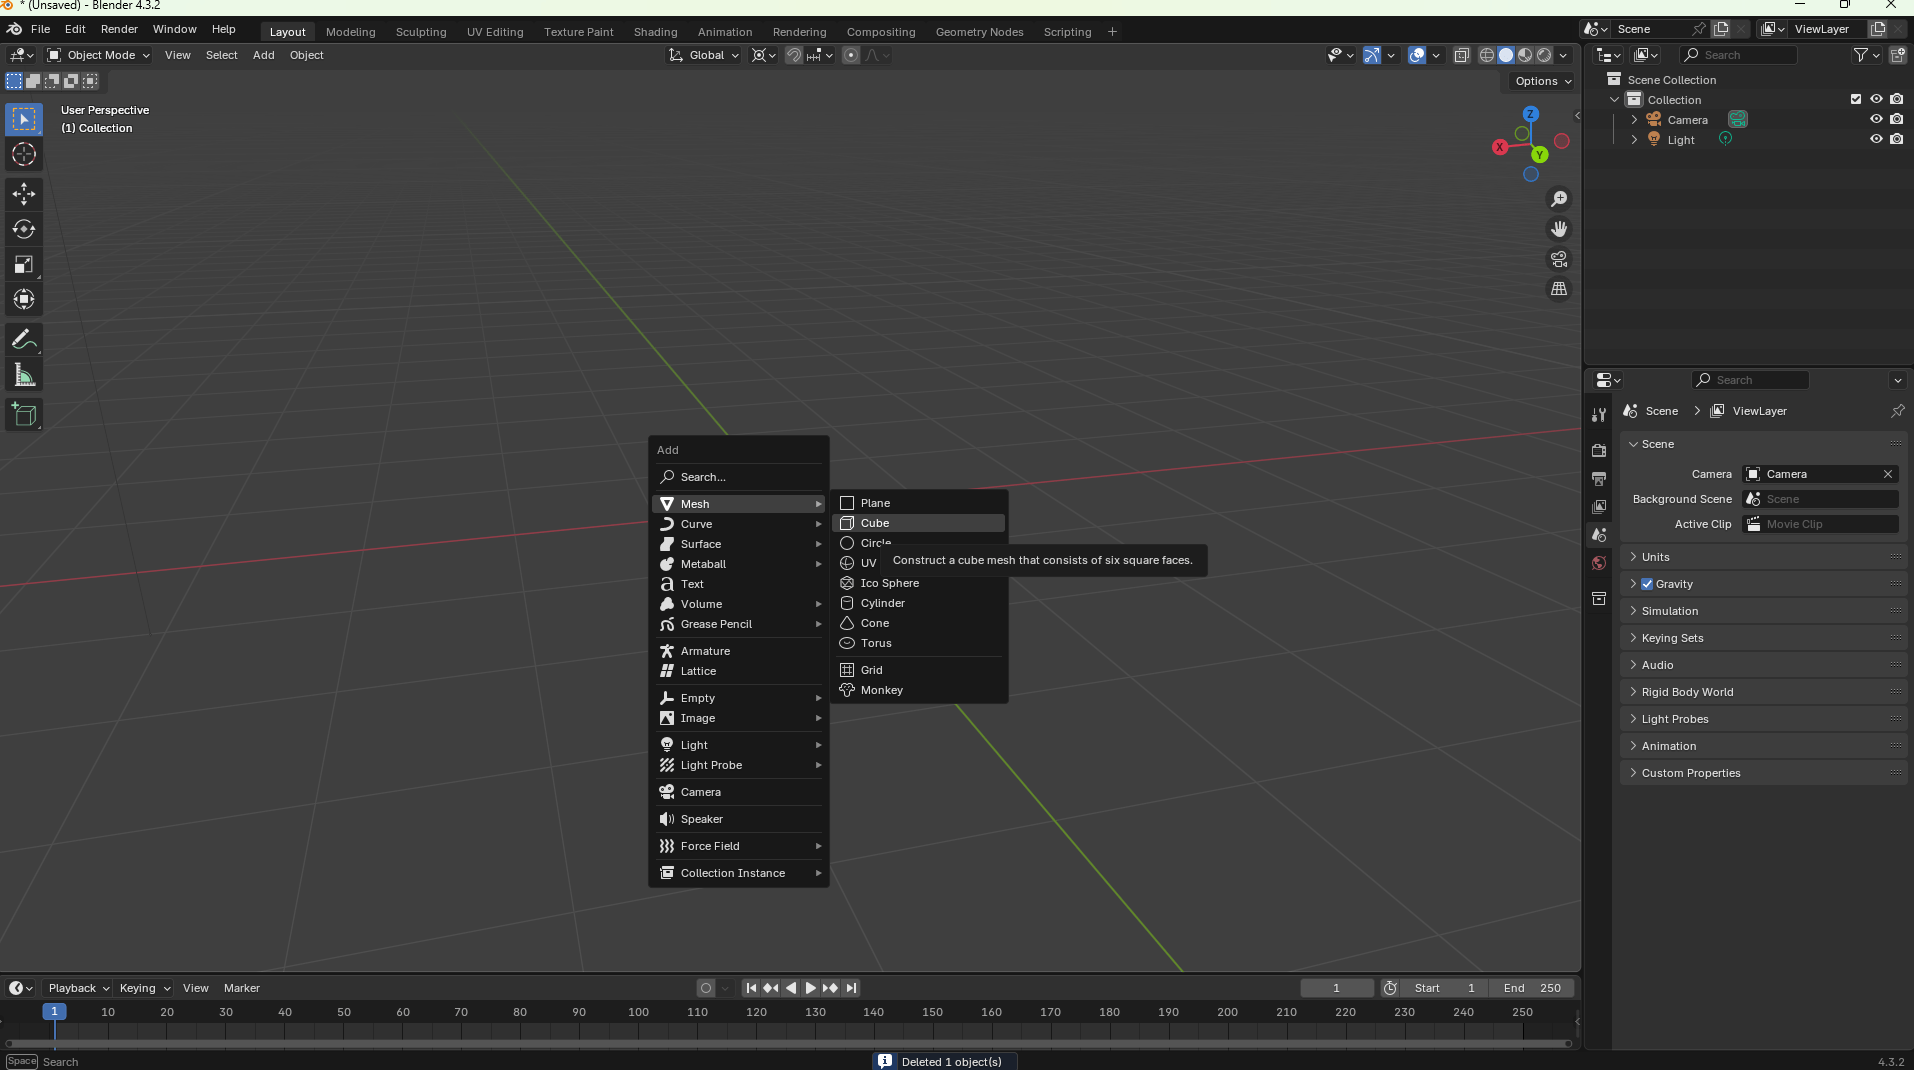This screenshot has height=1070, width=1914.
Task: Select the 3D Cursor tool
Action: 24,155
